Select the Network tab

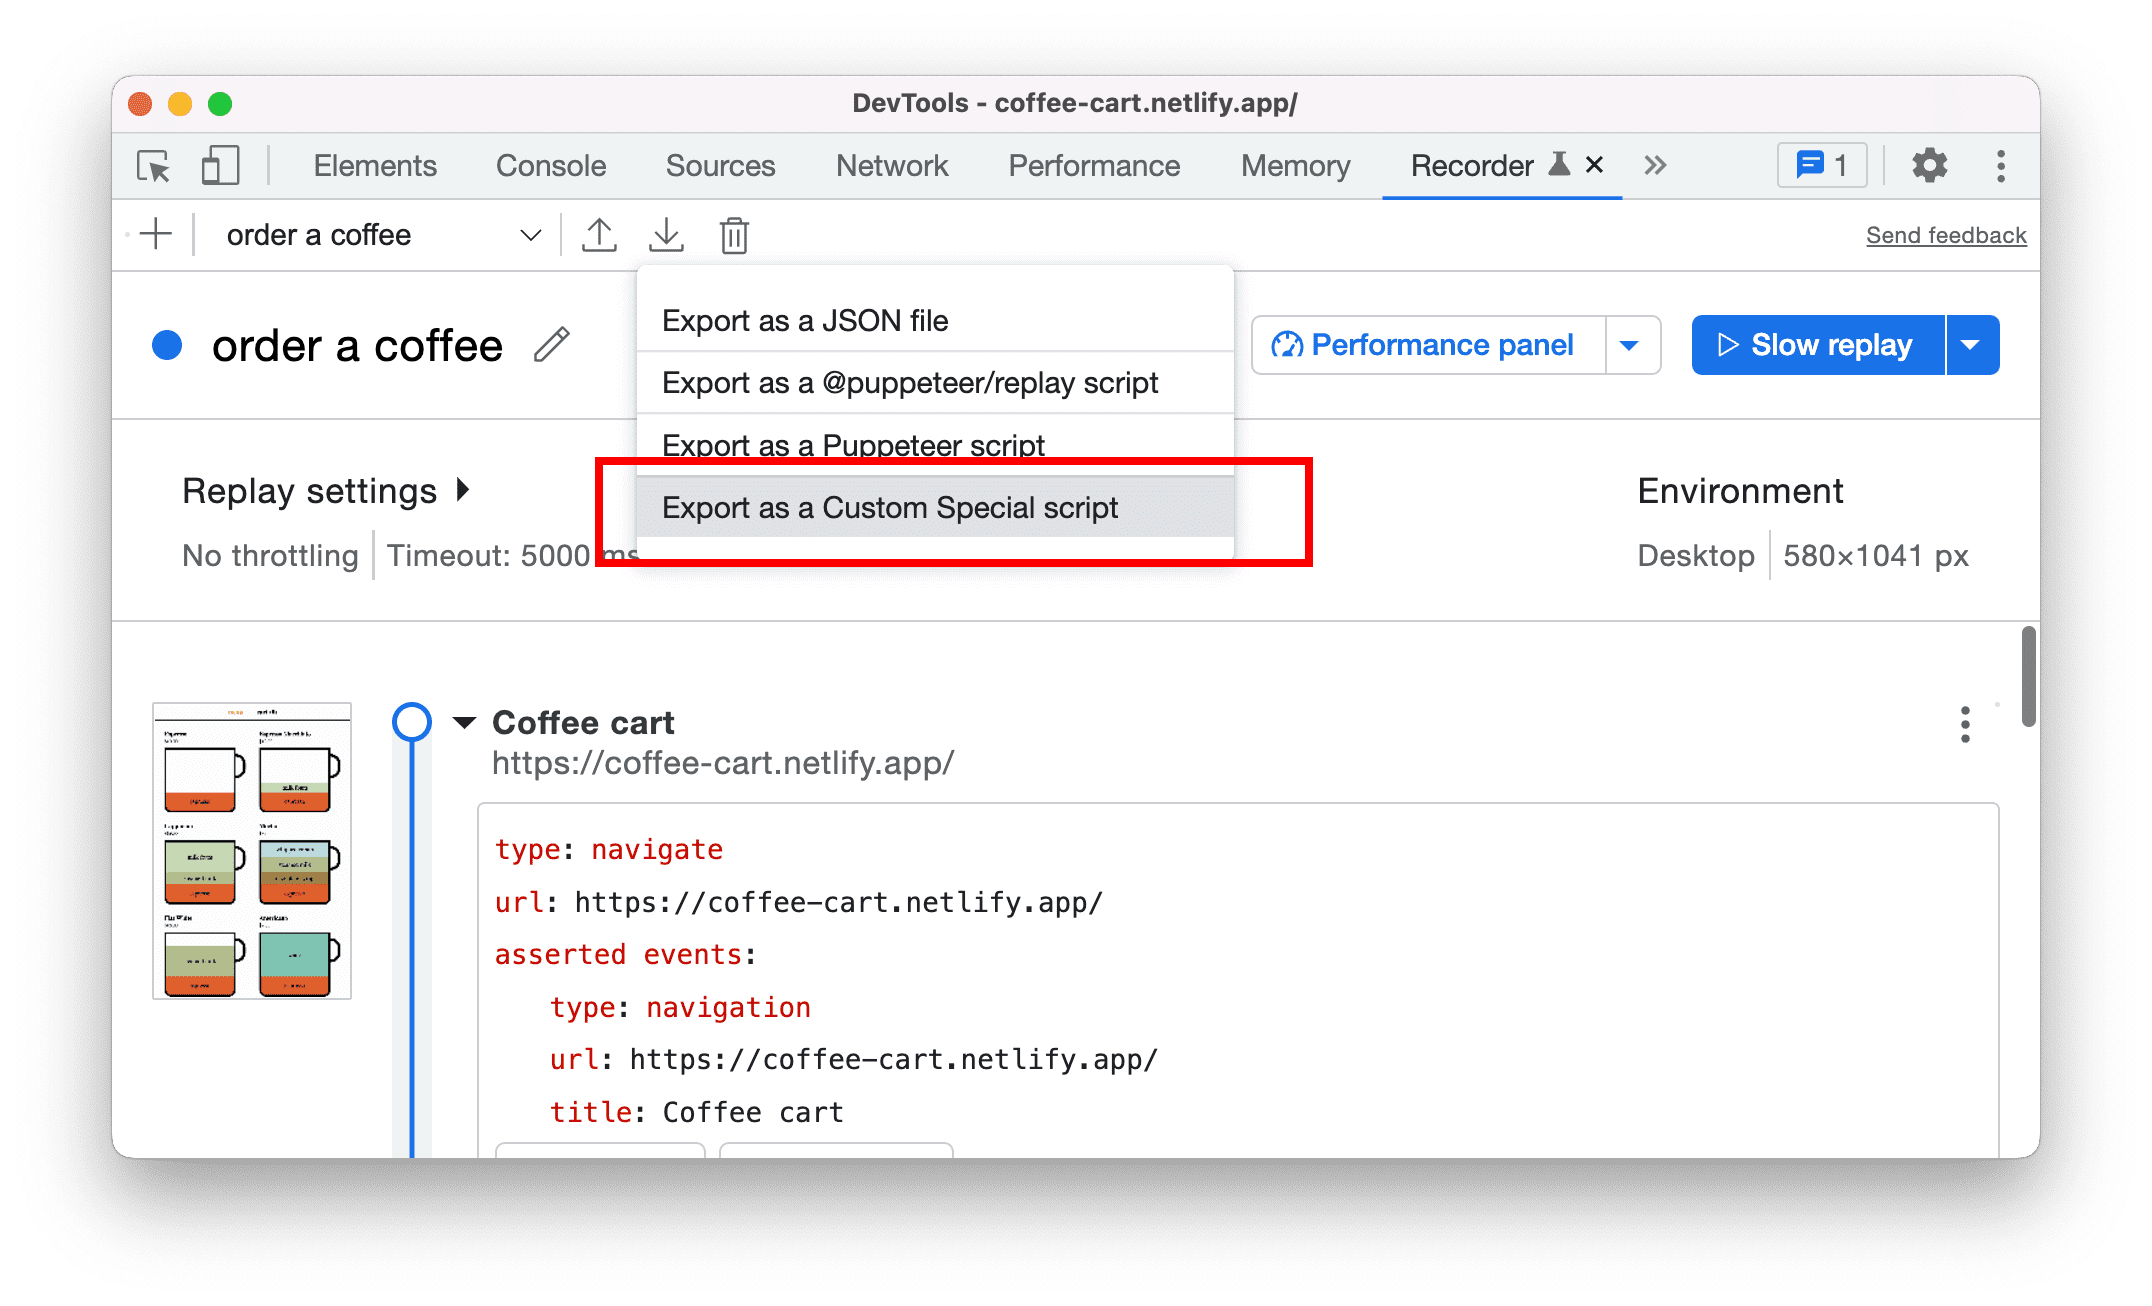(x=892, y=166)
